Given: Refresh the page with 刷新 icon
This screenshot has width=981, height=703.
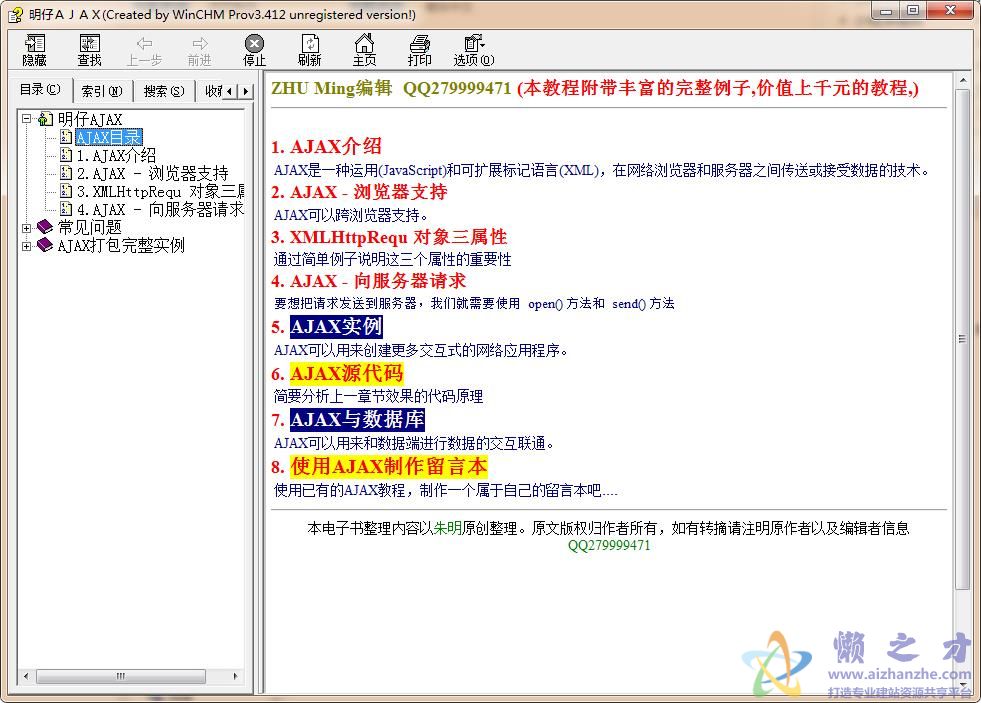Looking at the screenshot, I should pyautogui.click(x=309, y=48).
